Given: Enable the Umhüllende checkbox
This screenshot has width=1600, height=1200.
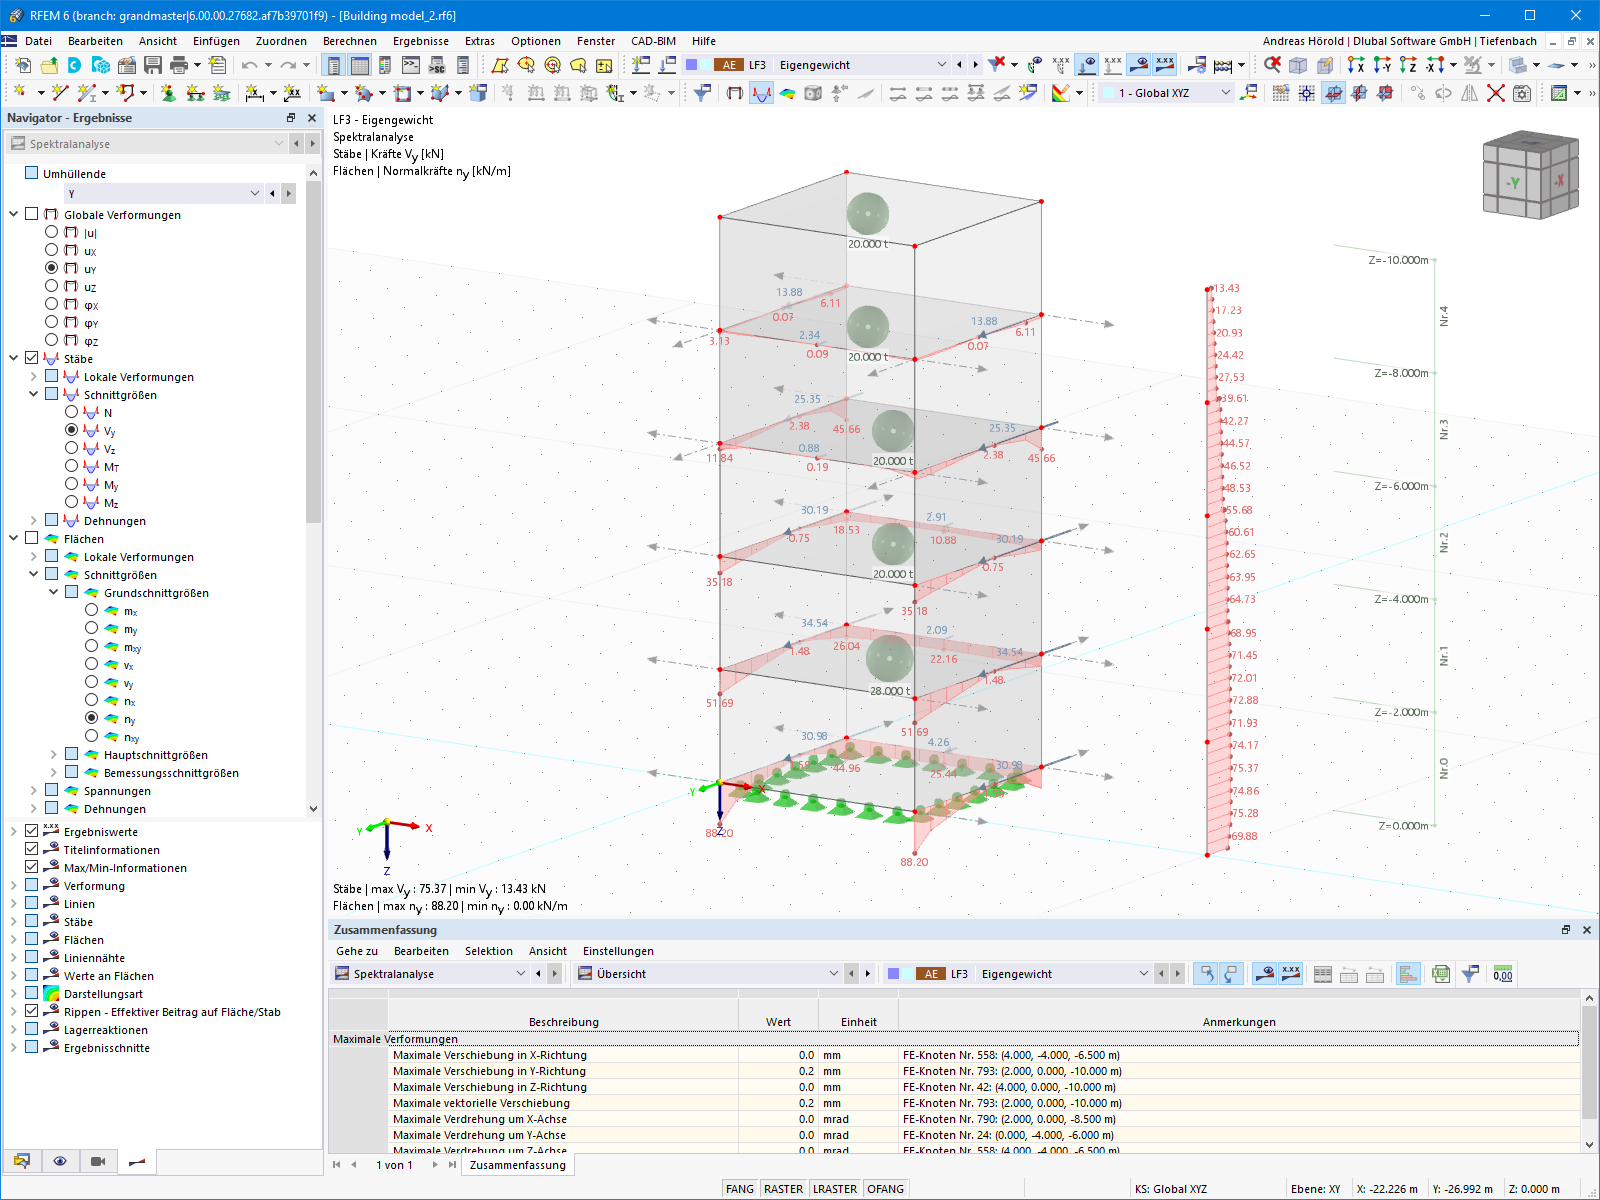Looking at the screenshot, I should point(32,173).
